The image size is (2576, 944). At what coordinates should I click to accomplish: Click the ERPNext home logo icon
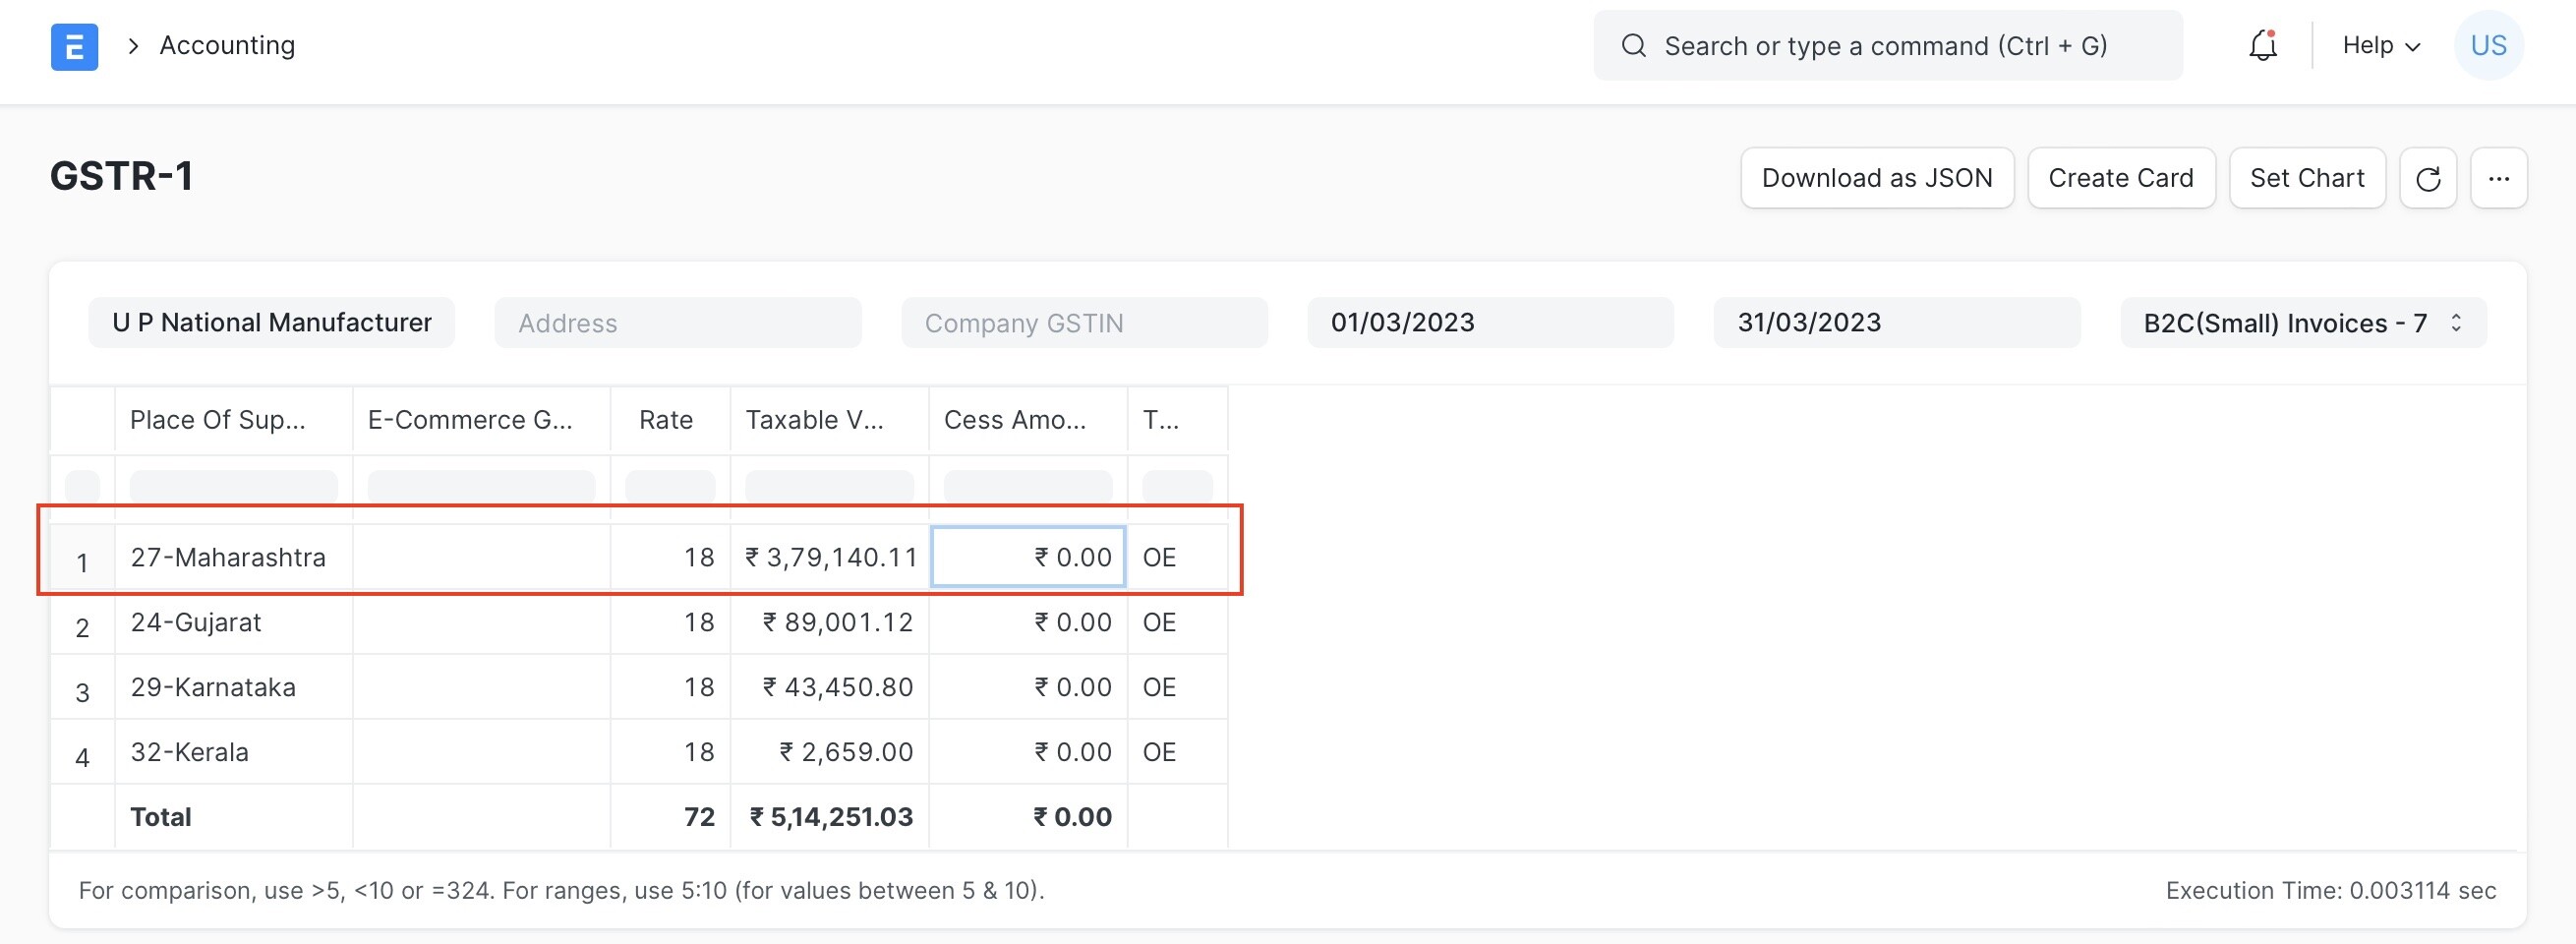click(x=74, y=47)
